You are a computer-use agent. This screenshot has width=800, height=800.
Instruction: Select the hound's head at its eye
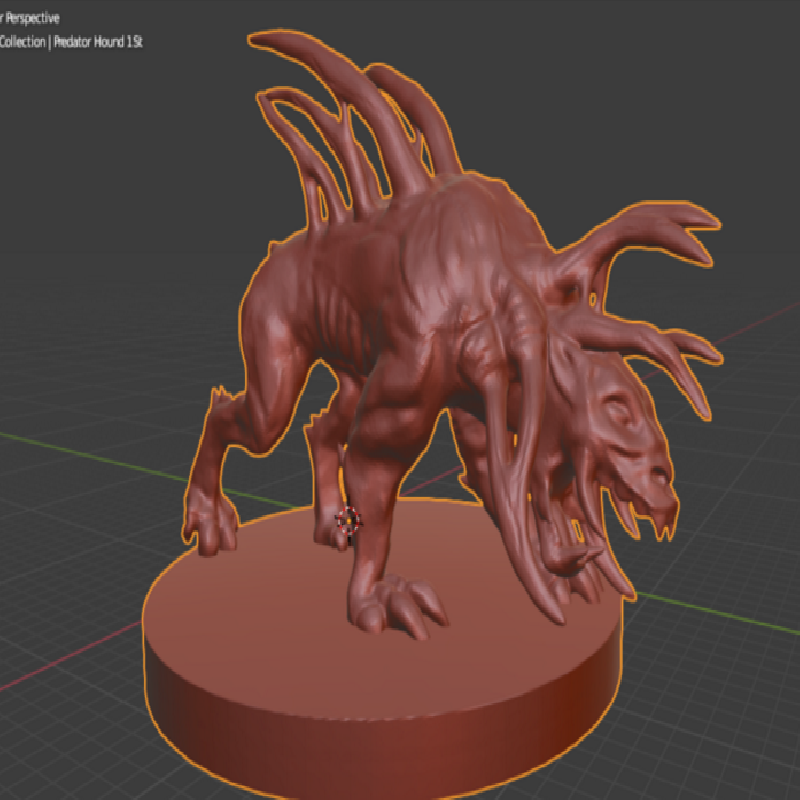pos(617,409)
